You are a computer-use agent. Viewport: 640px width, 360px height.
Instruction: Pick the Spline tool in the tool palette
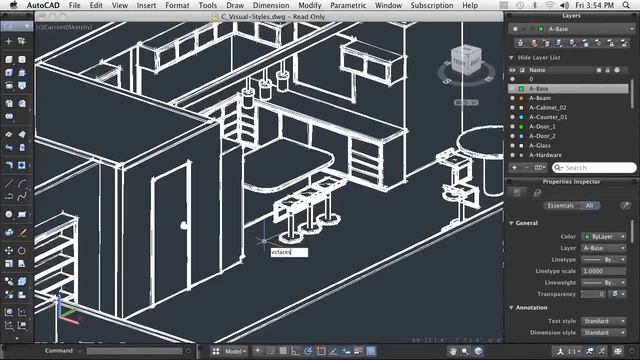[x=22, y=197]
